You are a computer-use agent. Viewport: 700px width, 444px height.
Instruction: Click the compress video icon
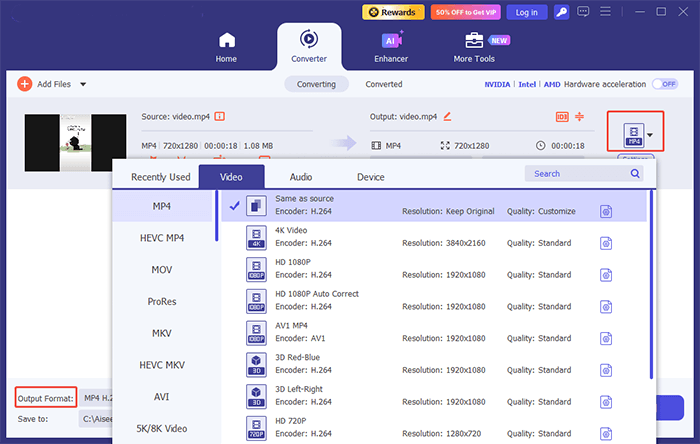coord(579,116)
